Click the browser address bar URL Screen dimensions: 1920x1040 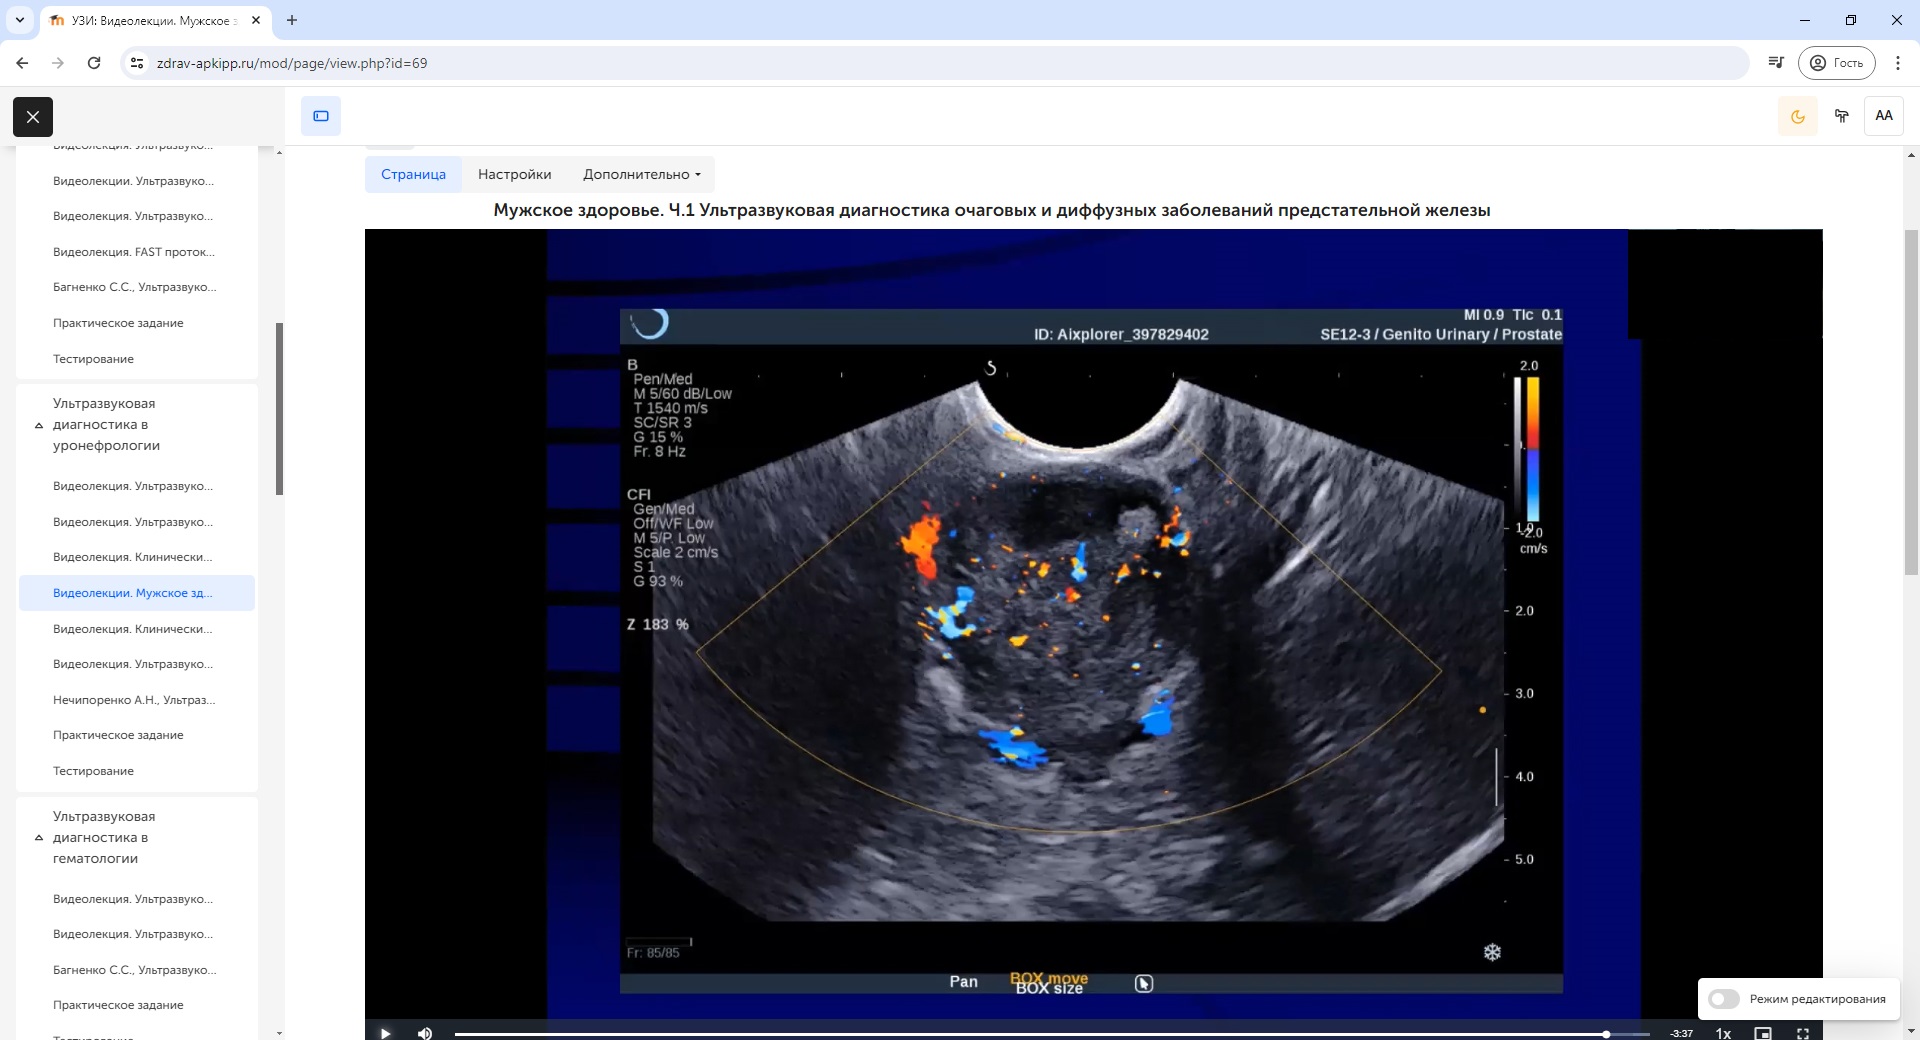coord(292,63)
